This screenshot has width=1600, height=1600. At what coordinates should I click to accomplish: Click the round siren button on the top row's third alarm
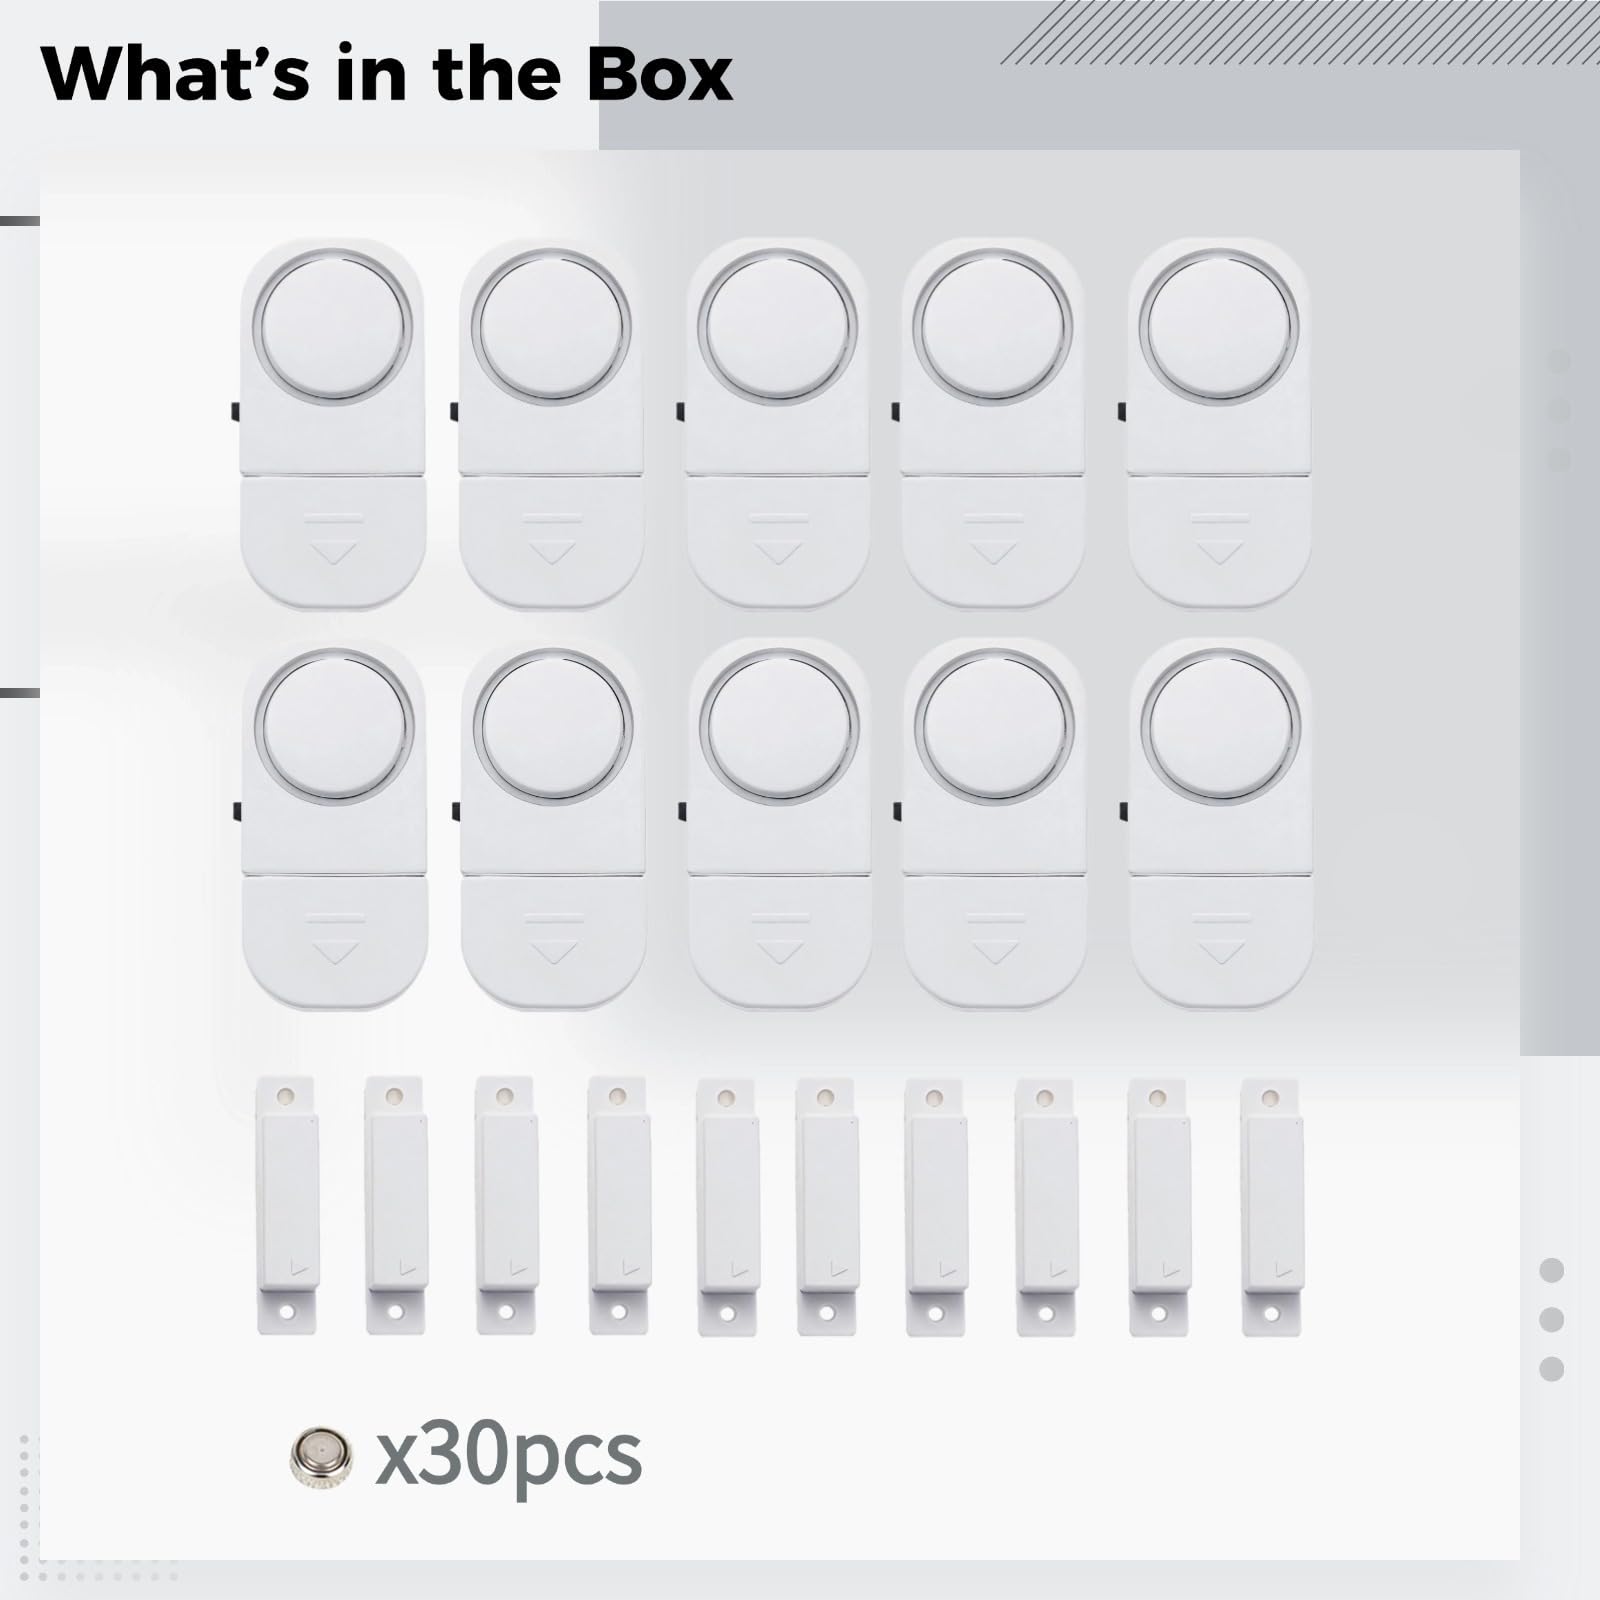(x=777, y=326)
